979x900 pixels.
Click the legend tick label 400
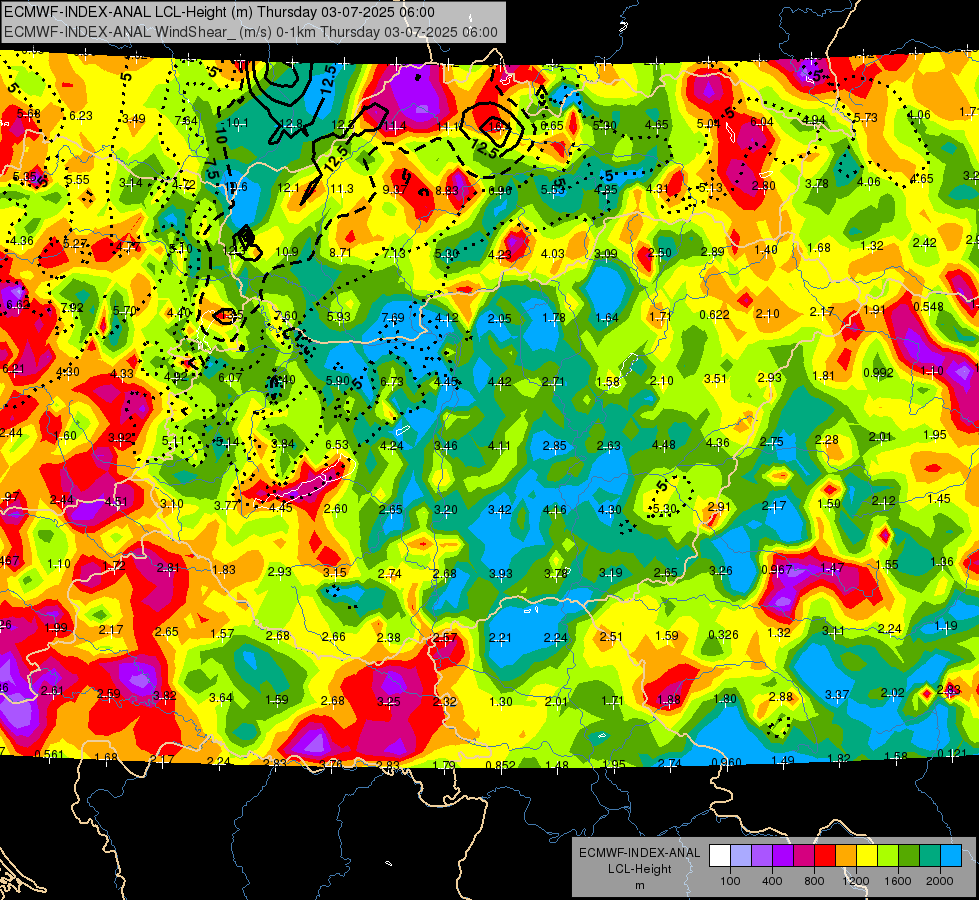[772, 881]
